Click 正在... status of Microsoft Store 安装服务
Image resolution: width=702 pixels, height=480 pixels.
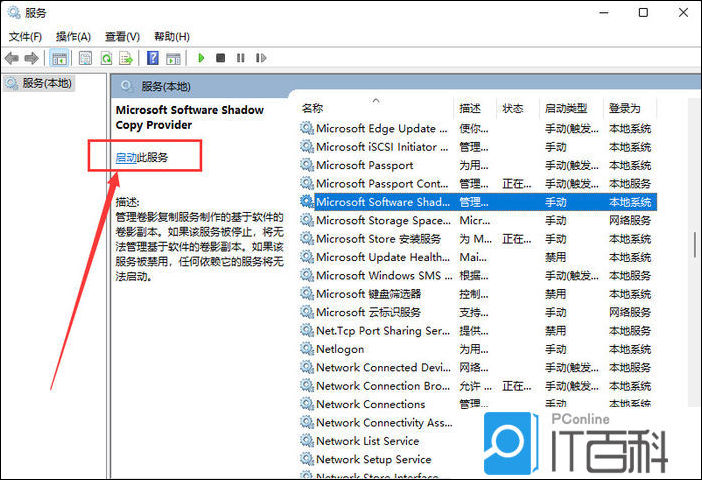pos(517,239)
